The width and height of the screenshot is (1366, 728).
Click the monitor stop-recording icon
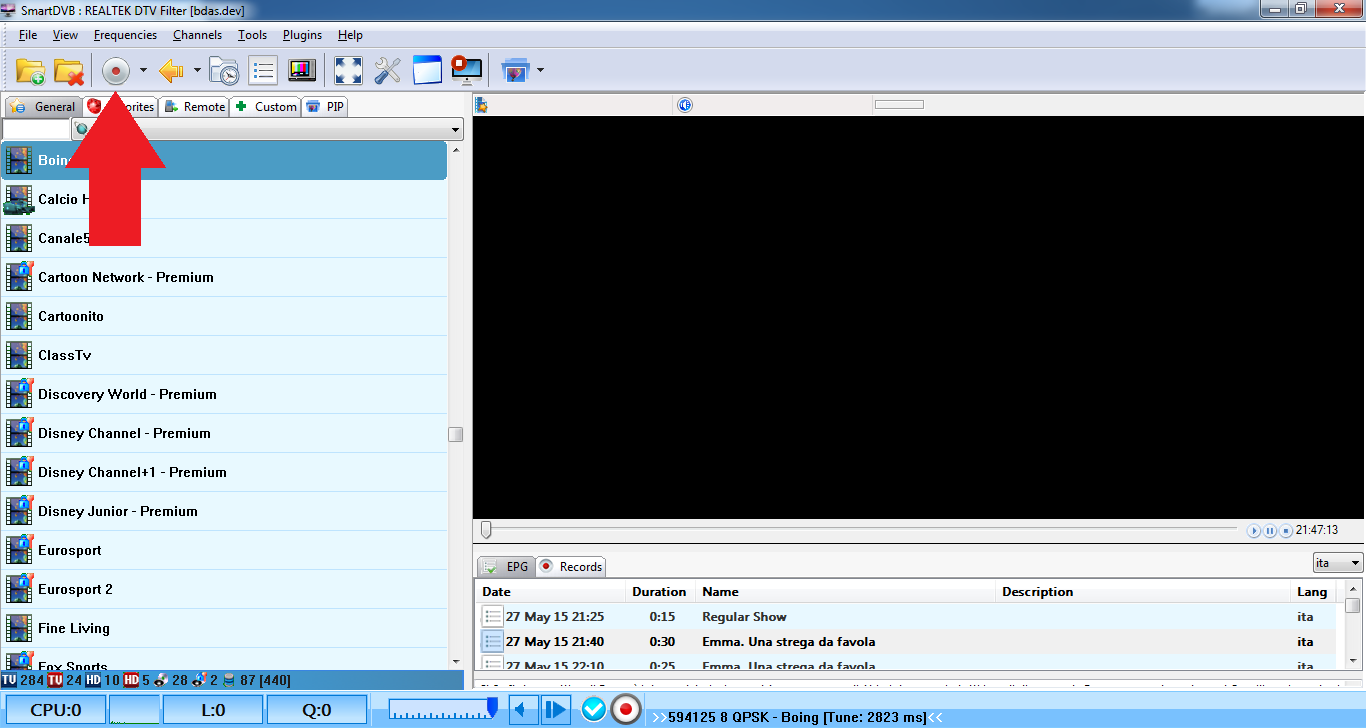[466, 71]
